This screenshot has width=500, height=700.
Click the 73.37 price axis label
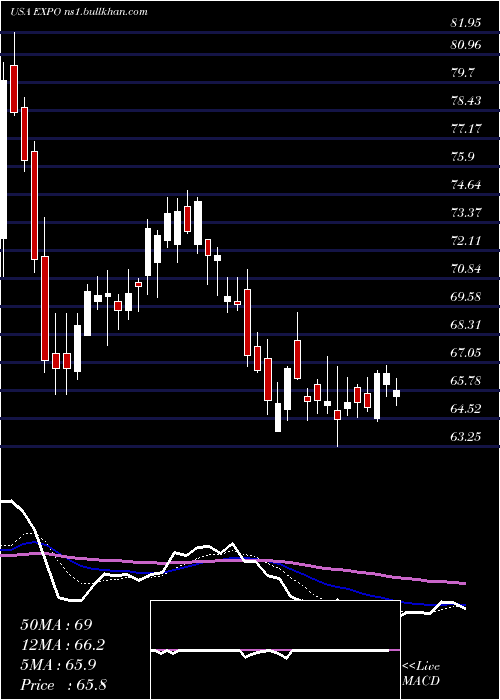click(x=466, y=213)
